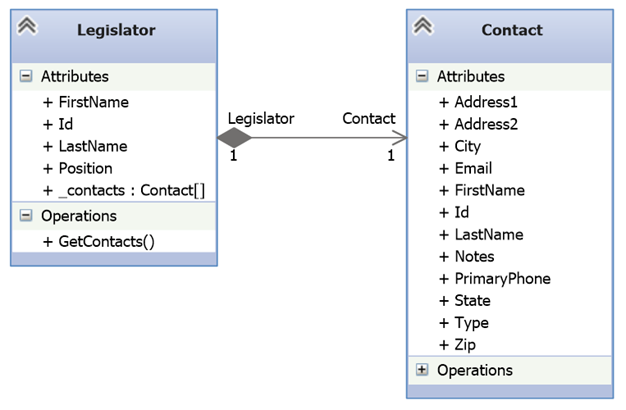Collapse the Contact Attributes section
This screenshot has width=626, height=410.
coord(422,76)
